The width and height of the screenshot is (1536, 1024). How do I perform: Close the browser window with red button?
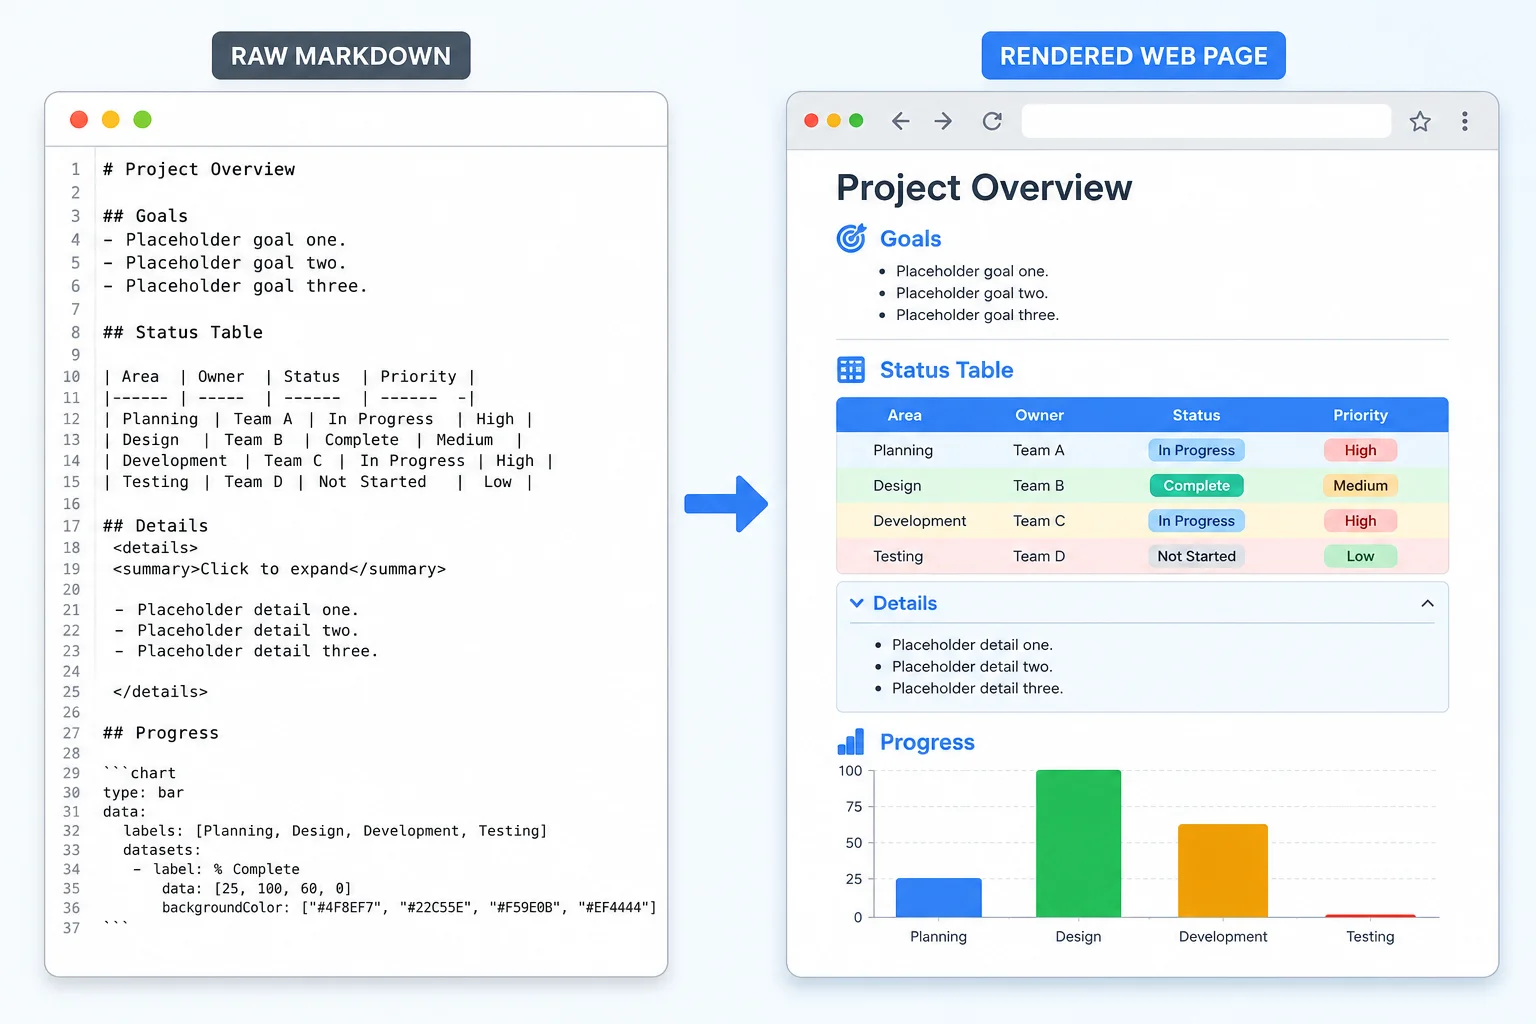(x=811, y=120)
